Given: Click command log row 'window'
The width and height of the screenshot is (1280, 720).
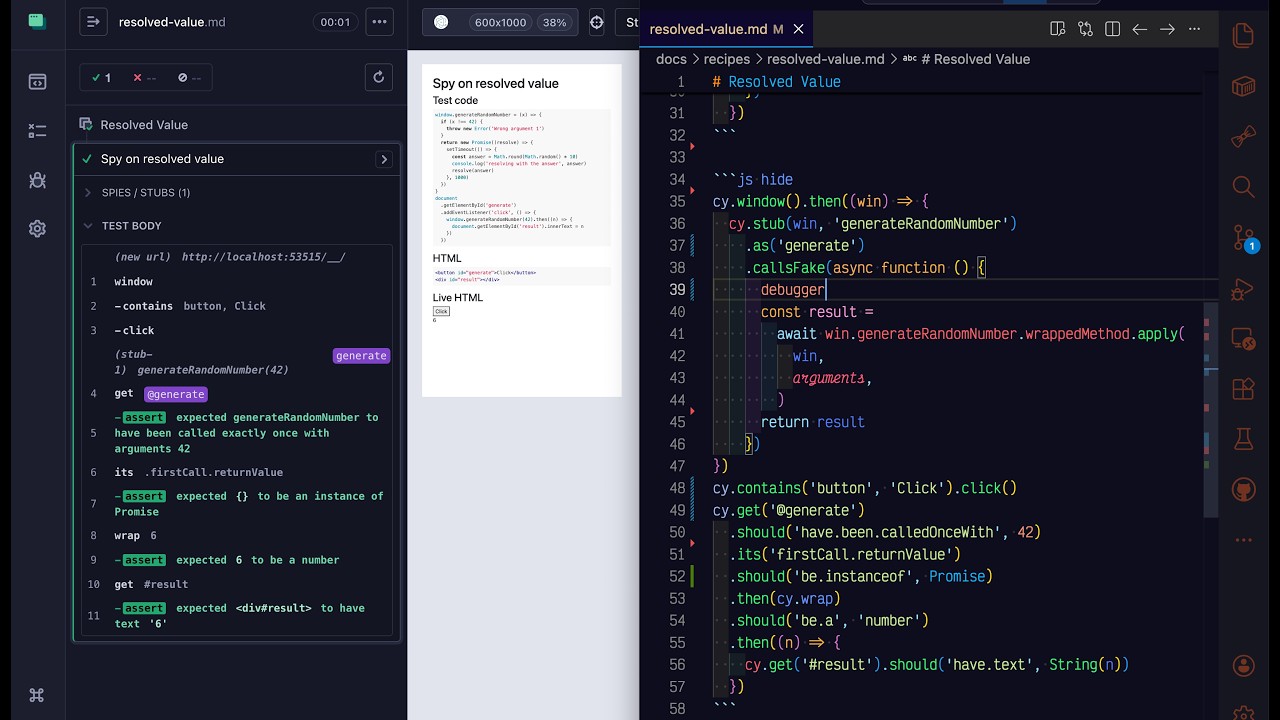Looking at the screenshot, I should point(237,282).
